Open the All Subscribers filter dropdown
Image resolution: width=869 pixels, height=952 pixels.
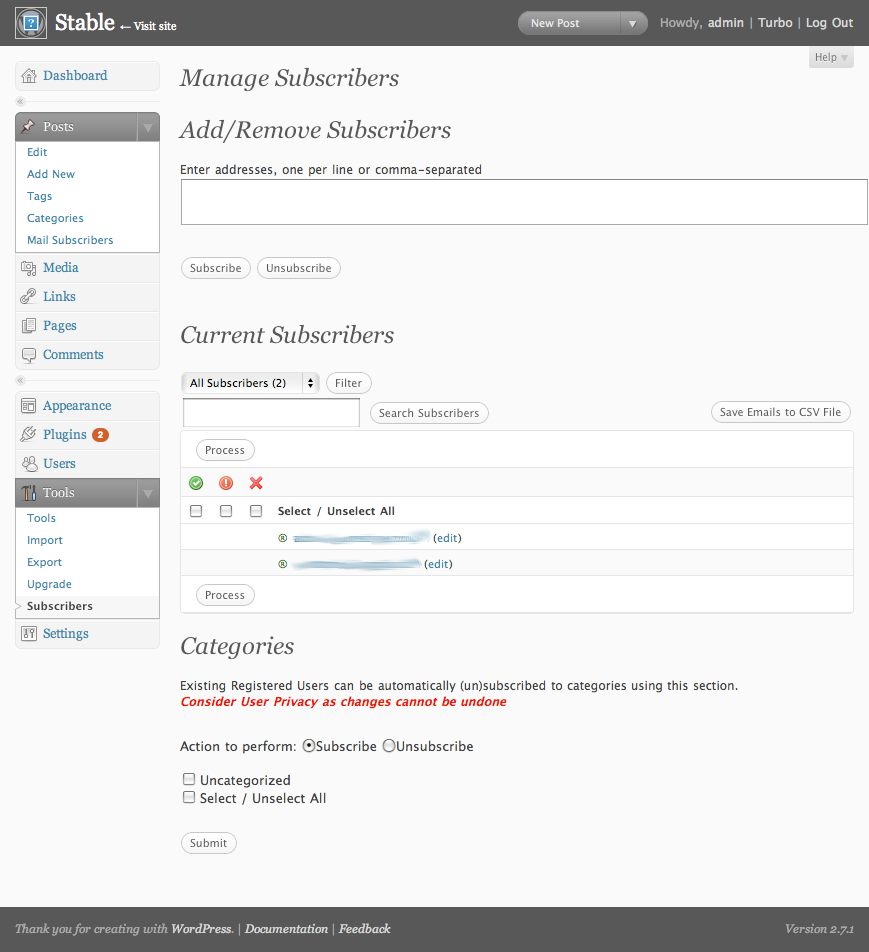pos(250,383)
